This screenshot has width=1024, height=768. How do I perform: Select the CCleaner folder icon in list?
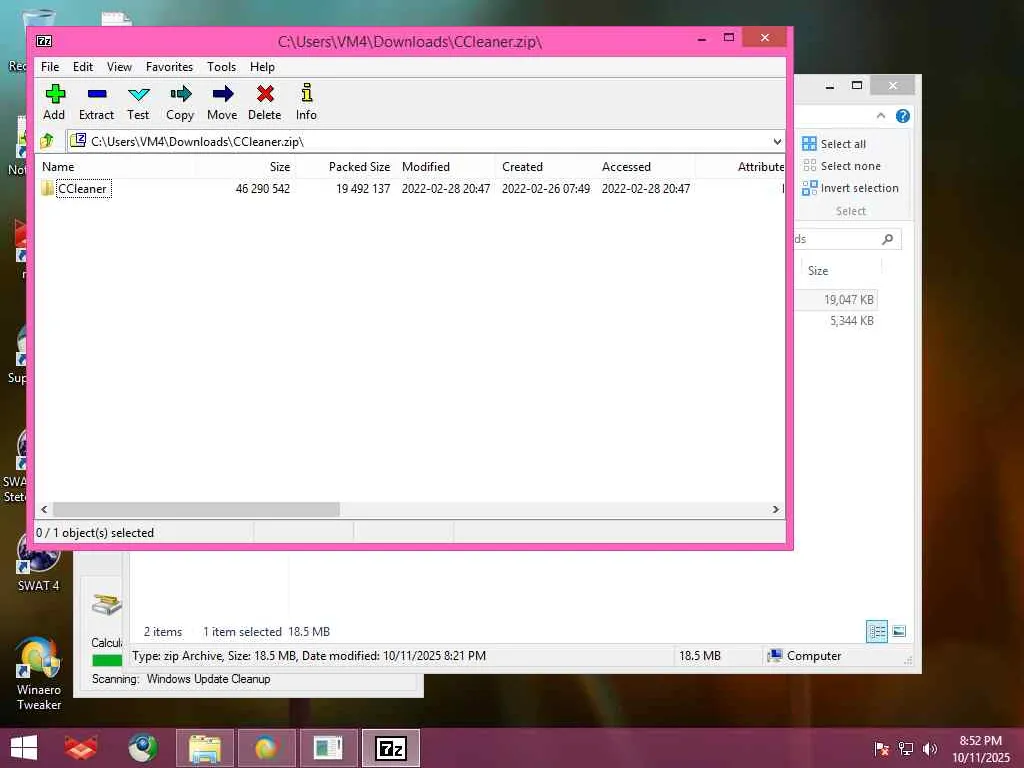point(47,188)
